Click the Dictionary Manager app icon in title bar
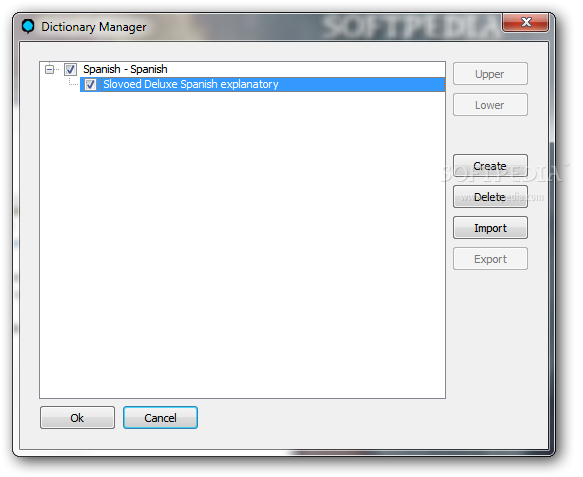The height and width of the screenshot is (477, 583). (x=28, y=26)
